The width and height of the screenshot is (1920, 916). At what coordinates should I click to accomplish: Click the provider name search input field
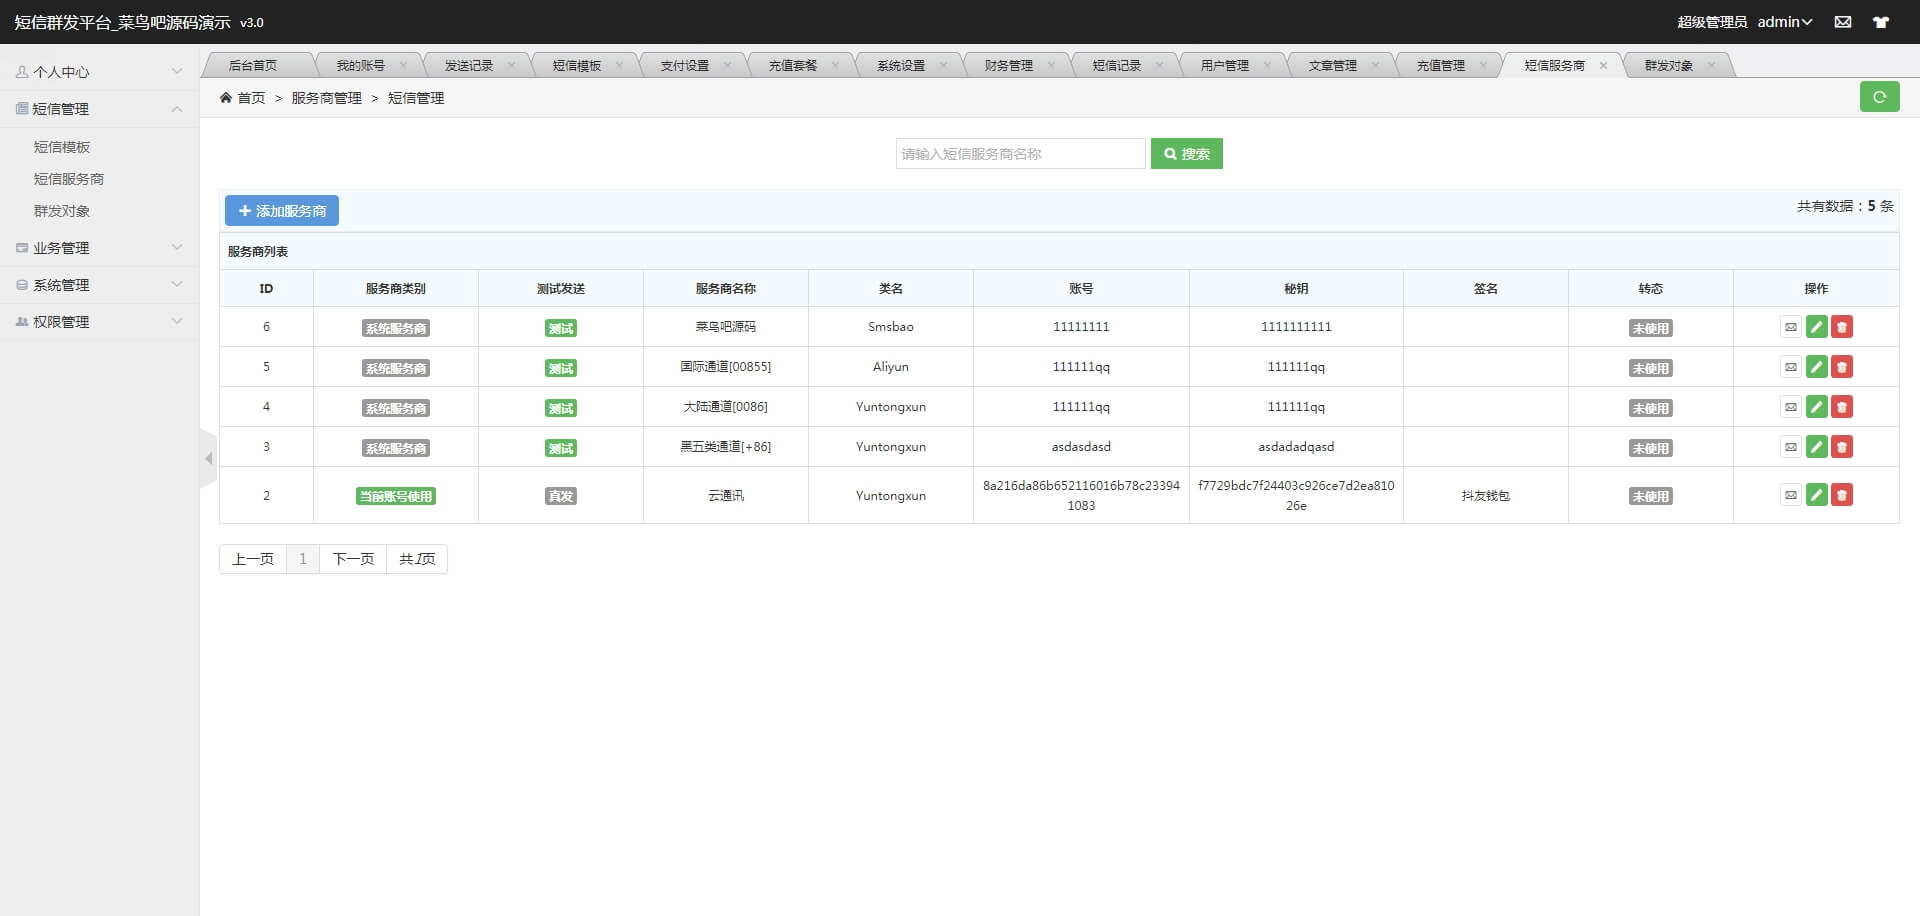tap(1020, 153)
